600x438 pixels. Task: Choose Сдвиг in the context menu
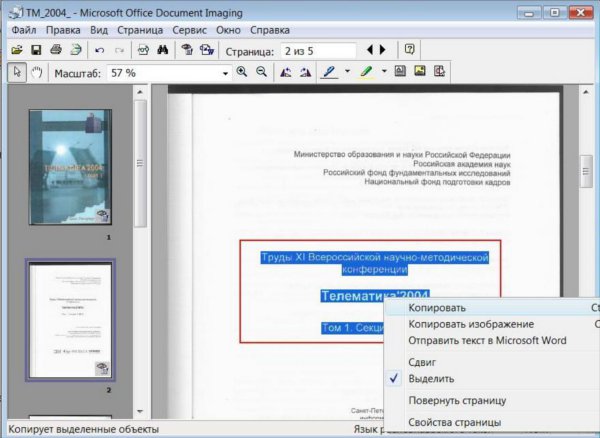(x=493, y=362)
